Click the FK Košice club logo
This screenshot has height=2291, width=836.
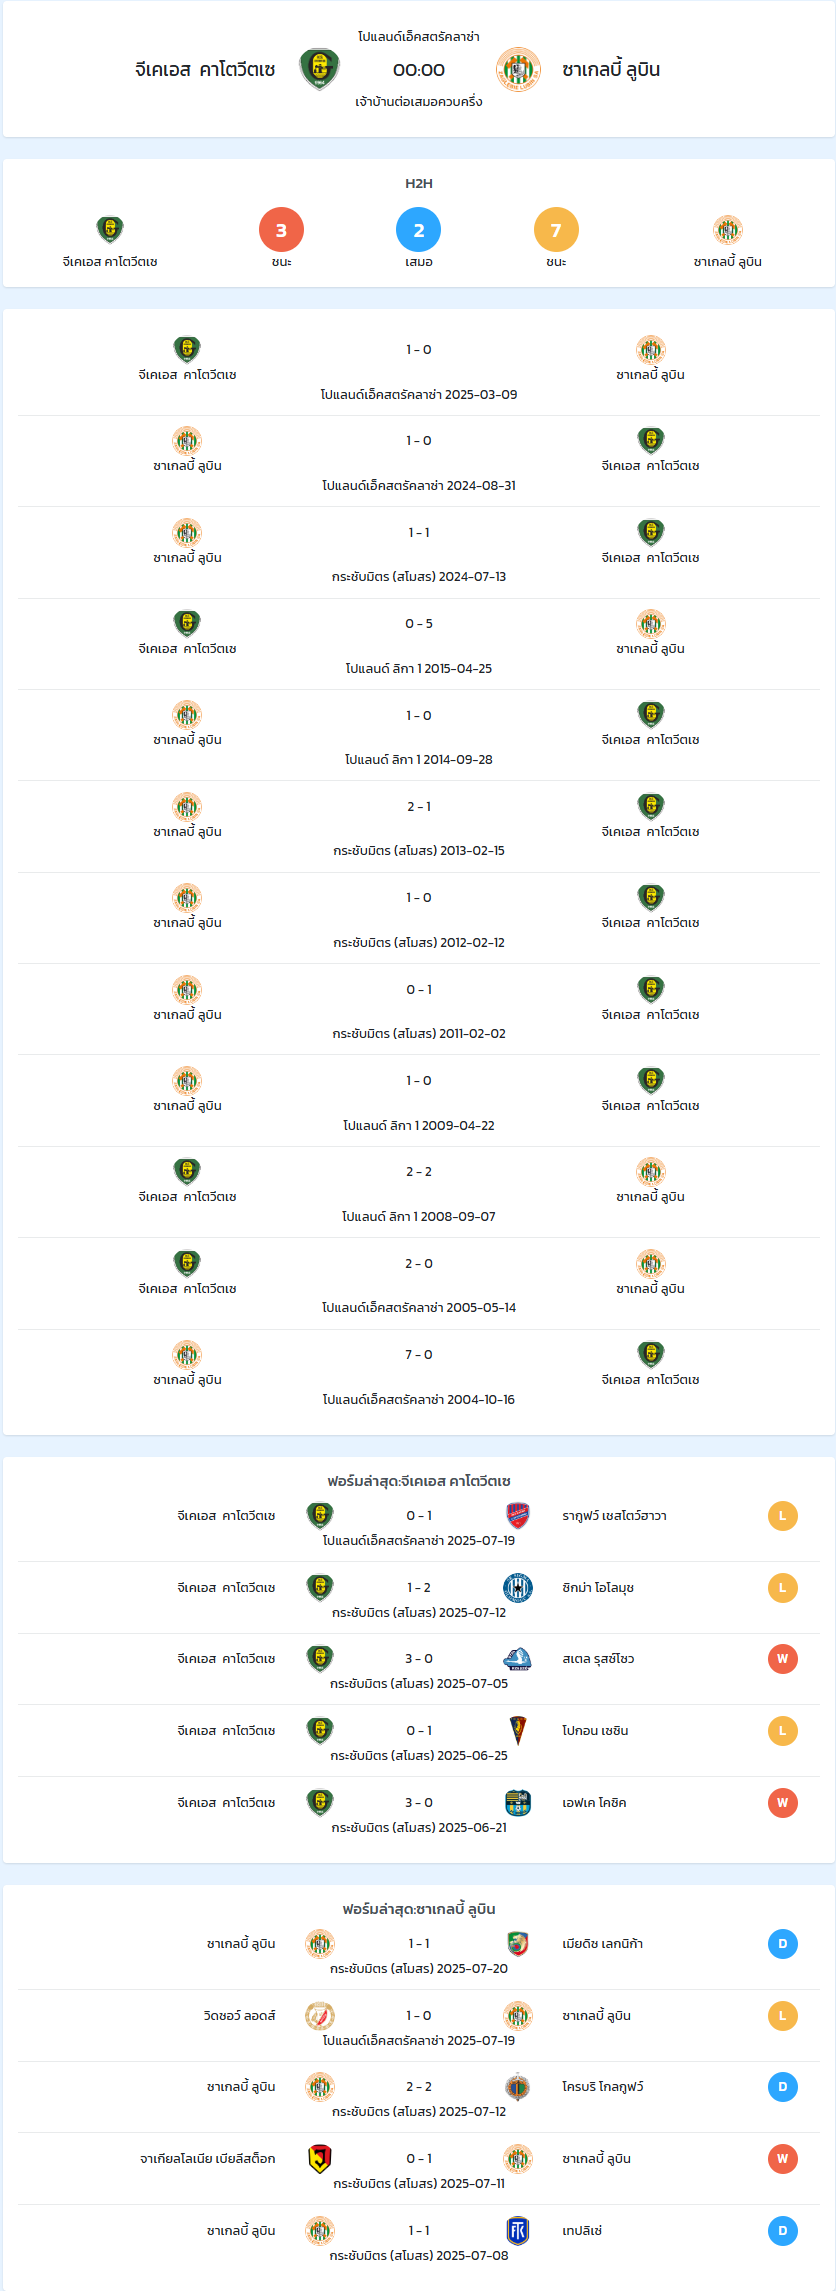tap(518, 1802)
